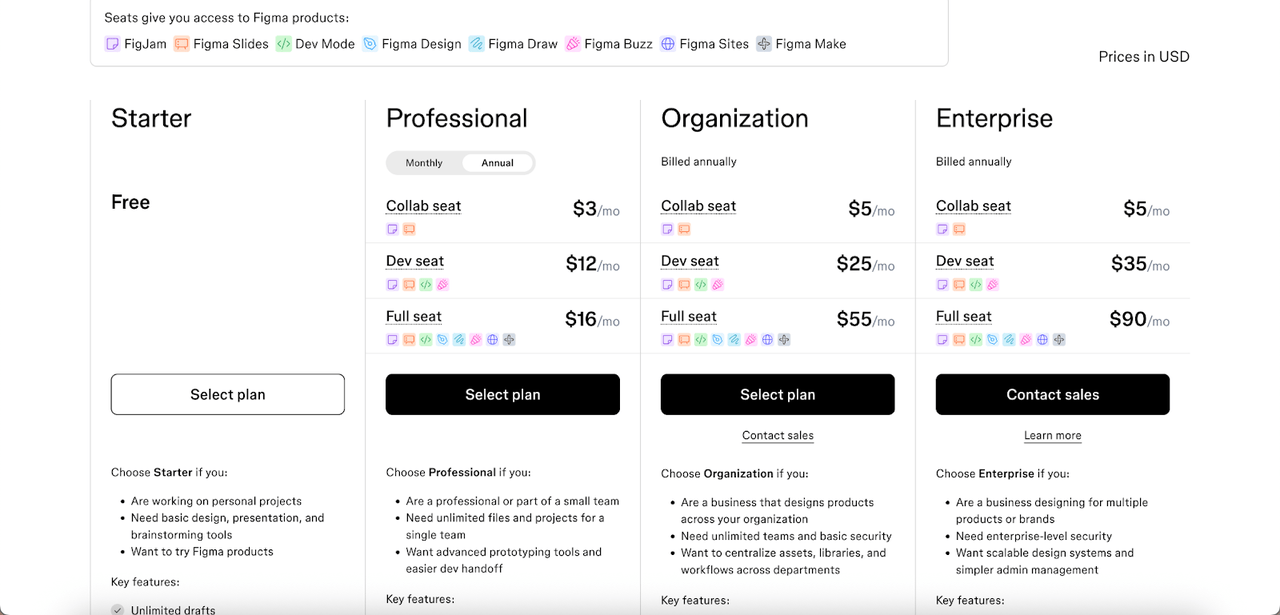Toggle the Unlimited drafts checkmark

(x=117, y=608)
